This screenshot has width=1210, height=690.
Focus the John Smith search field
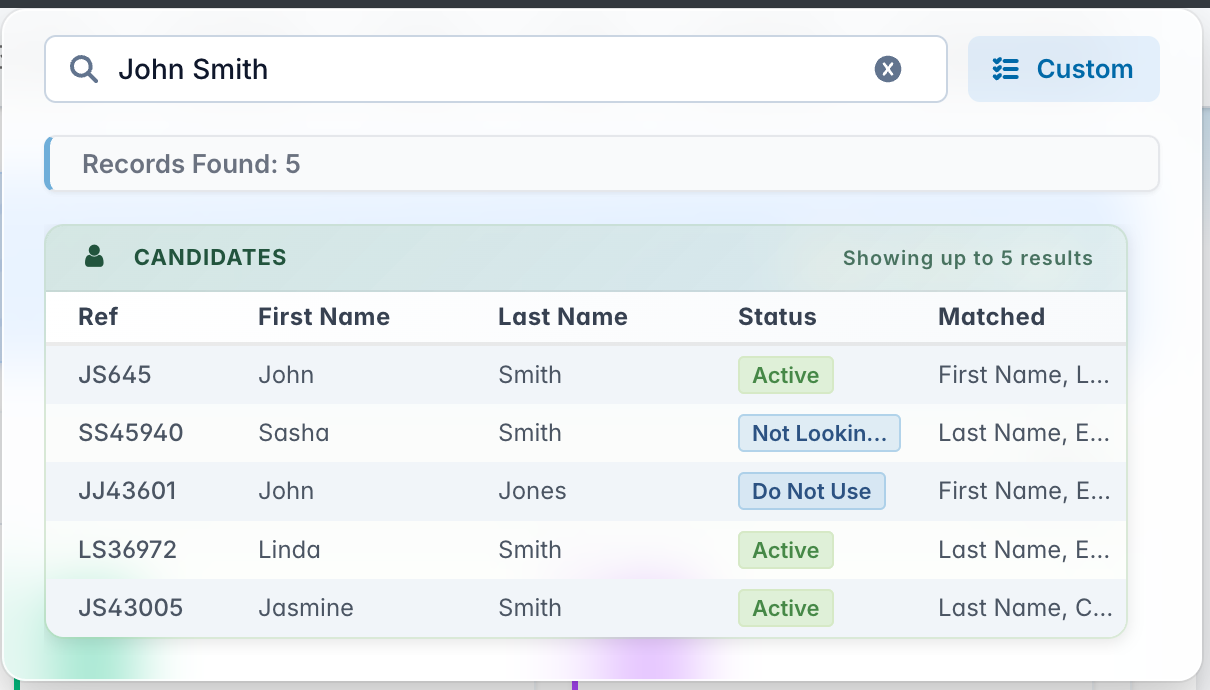point(496,69)
